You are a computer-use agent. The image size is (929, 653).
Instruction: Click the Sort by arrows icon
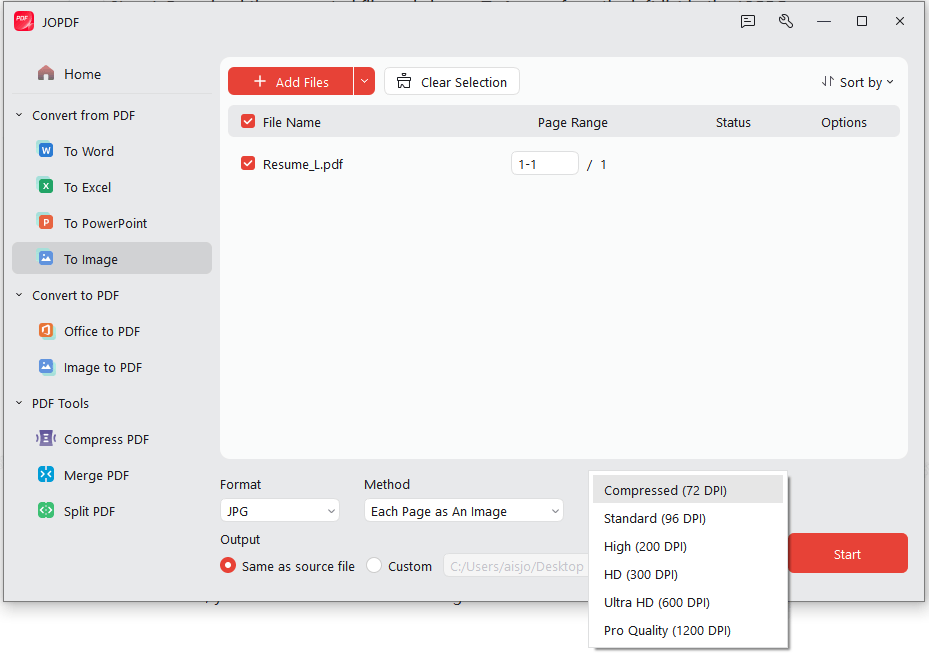tap(828, 81)
